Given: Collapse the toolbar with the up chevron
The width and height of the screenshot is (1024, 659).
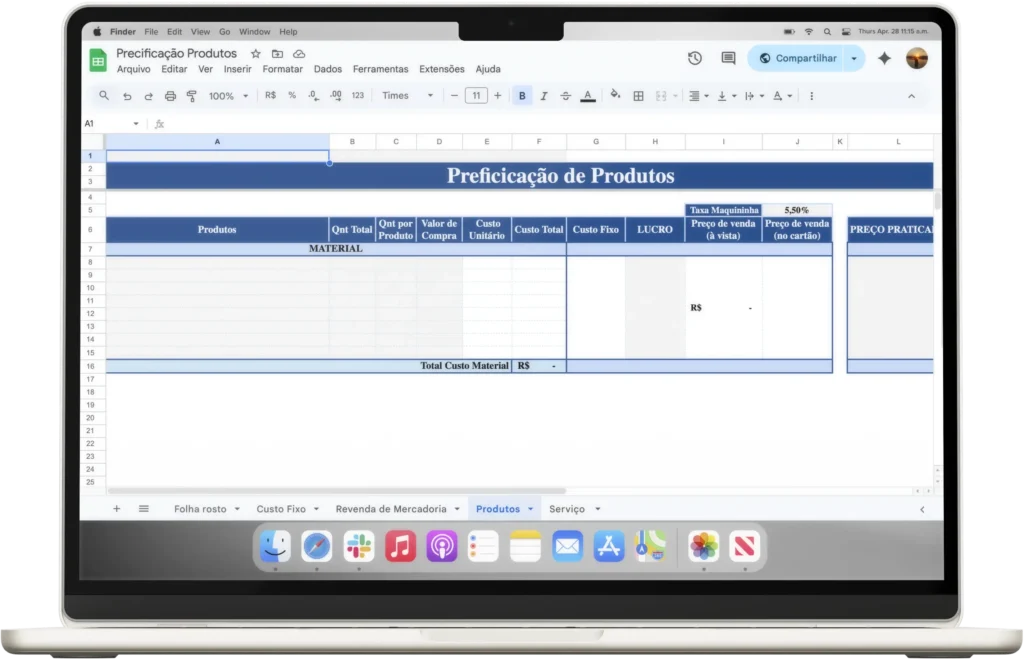Looking at the screenshot, I should click(x=912, y=96).
